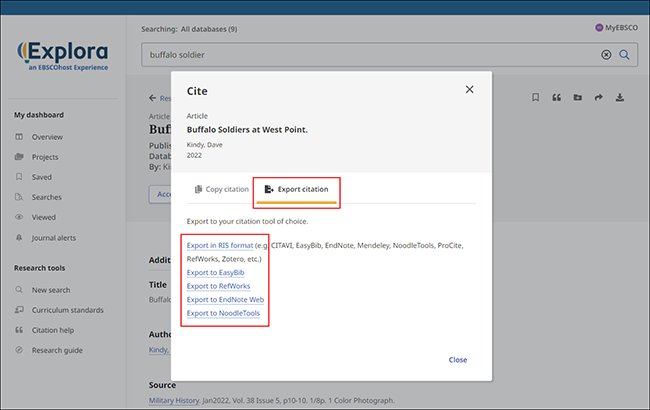Click the Journal alerts bell icon
This screenshot has width=650, height=410.
[19, 238]
